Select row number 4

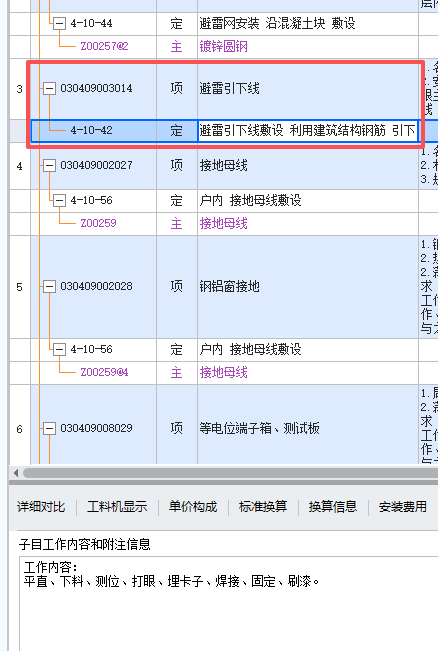(x=20, y=166)
